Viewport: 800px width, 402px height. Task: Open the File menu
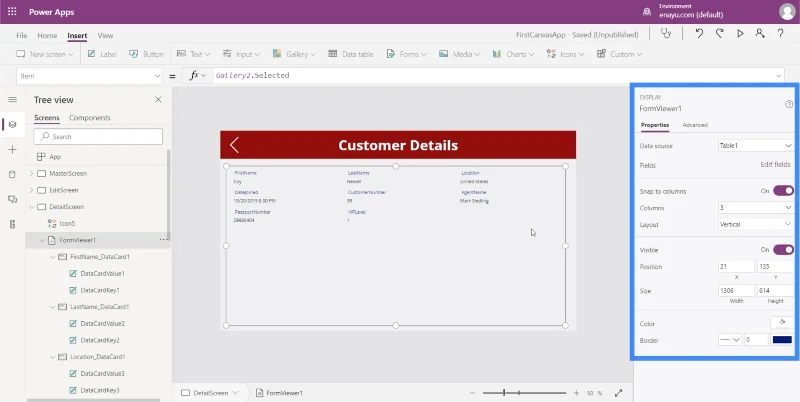coord(21,35)
